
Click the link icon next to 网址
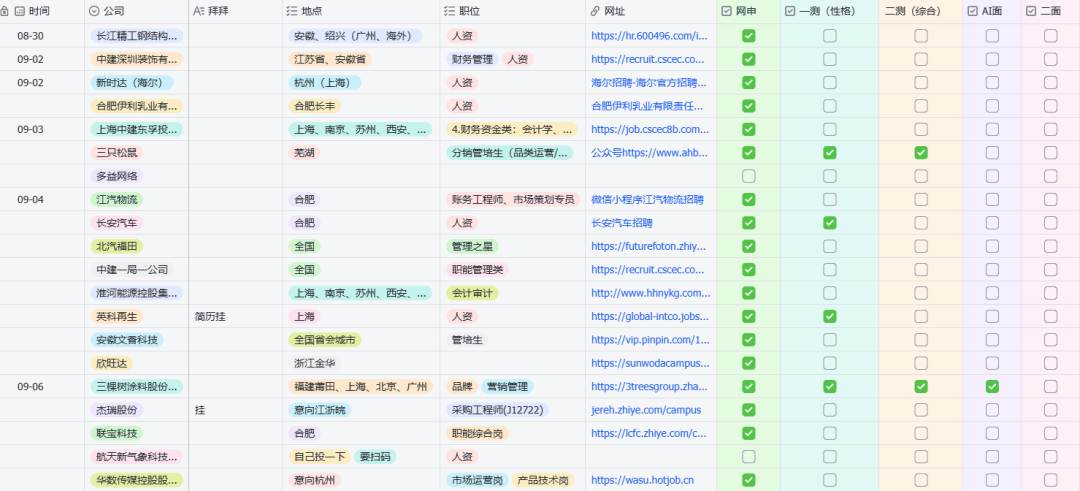[x=595, y=12]
